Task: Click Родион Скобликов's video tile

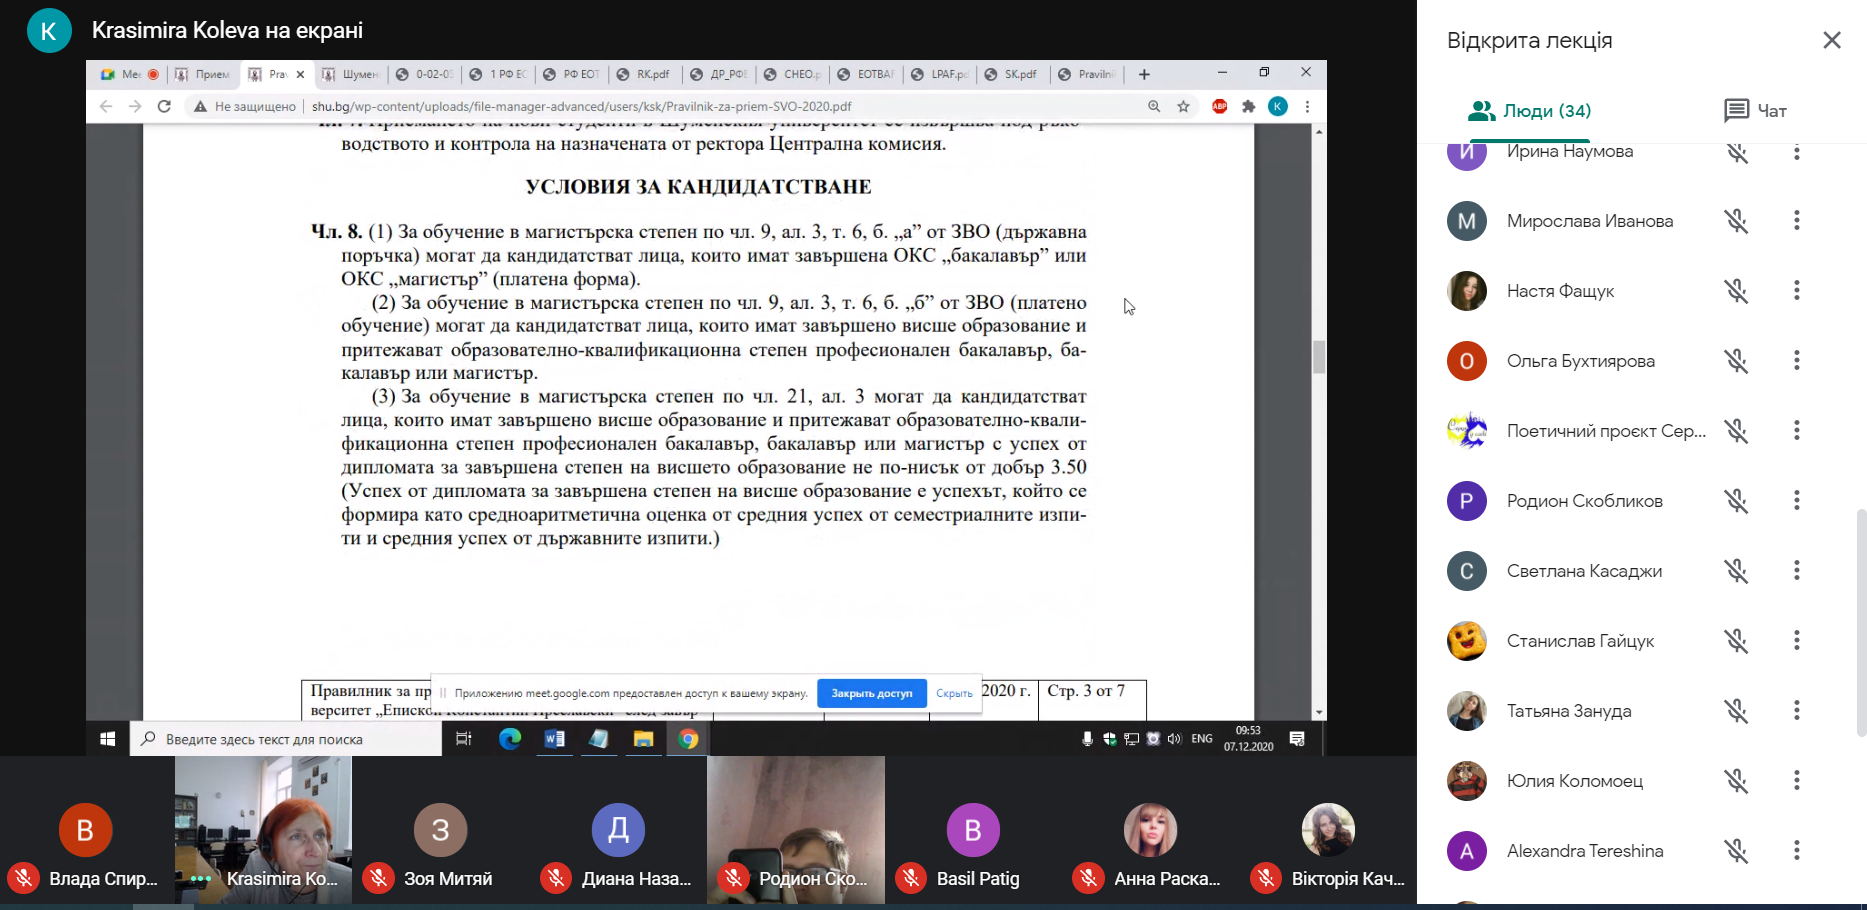Action: point(795,830)
